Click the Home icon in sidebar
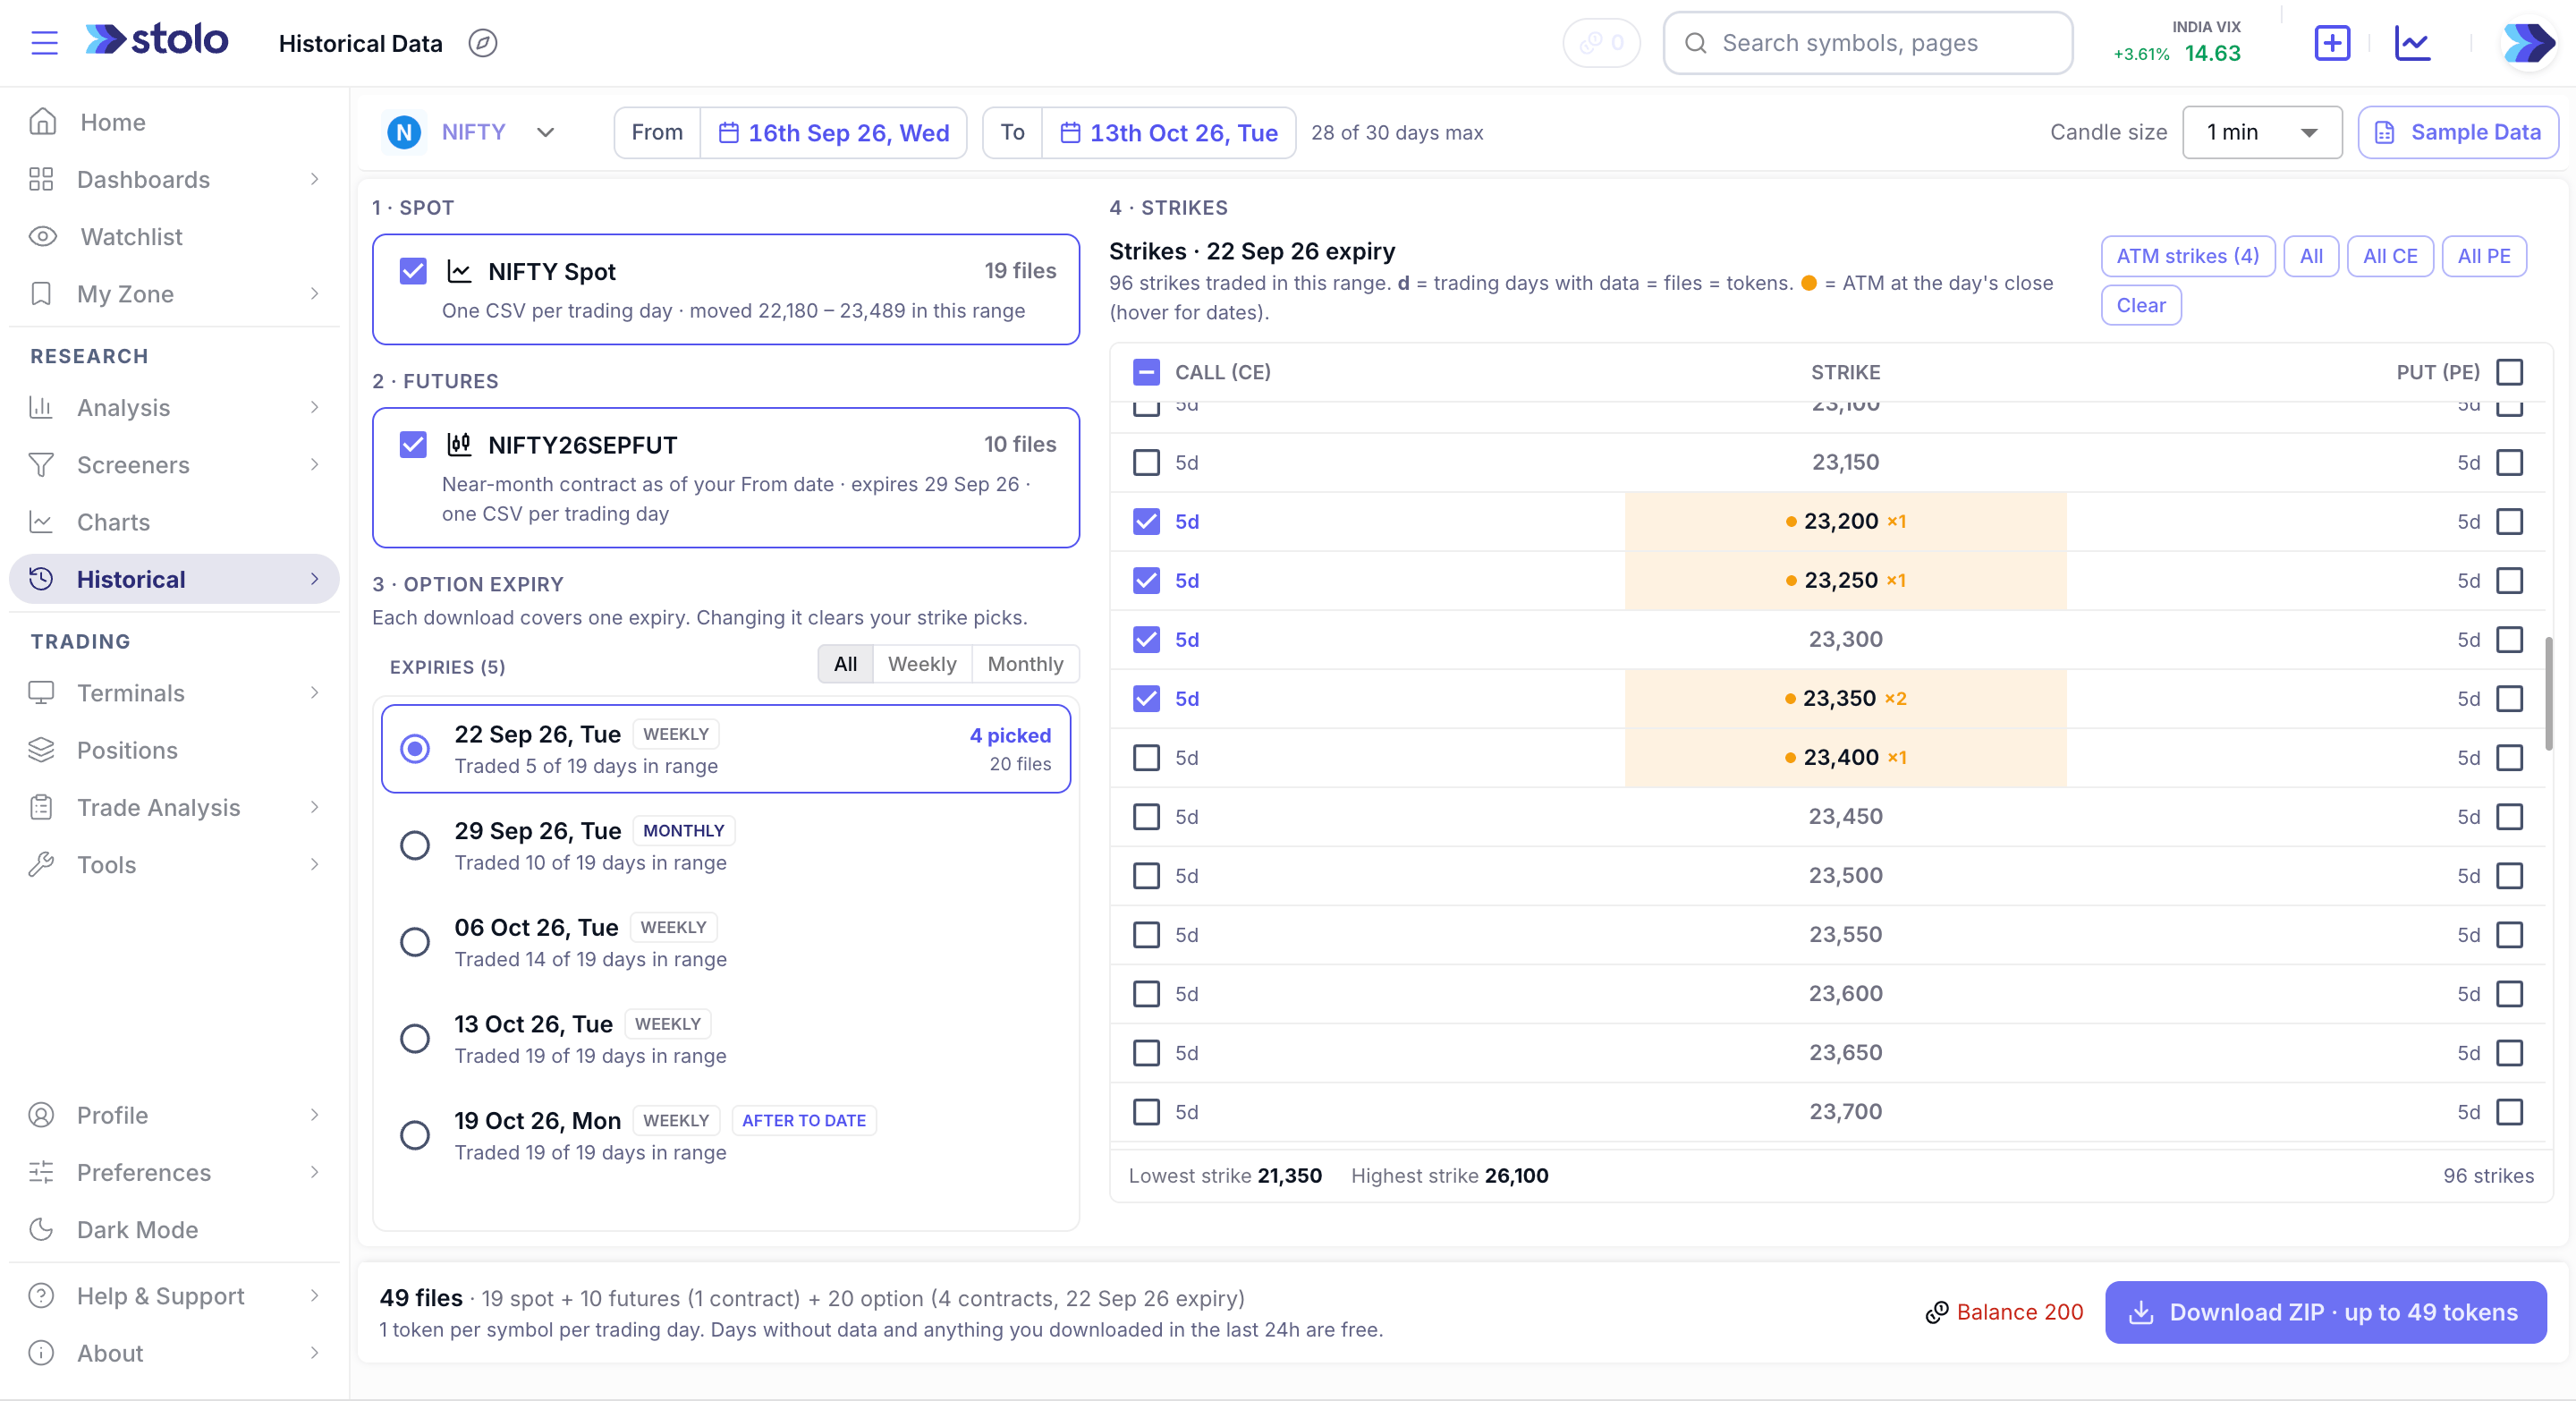Screen dimensions: 2576x1401 pos(42,122)
